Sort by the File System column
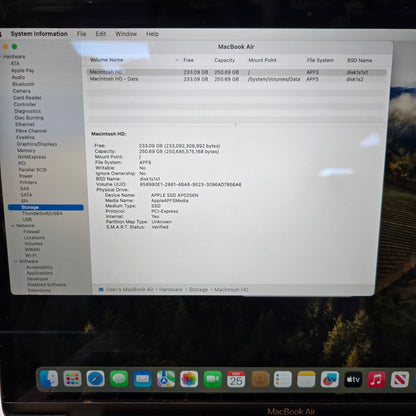The width and height of the screenshot is (416, 416). click(x=320, y=60)
